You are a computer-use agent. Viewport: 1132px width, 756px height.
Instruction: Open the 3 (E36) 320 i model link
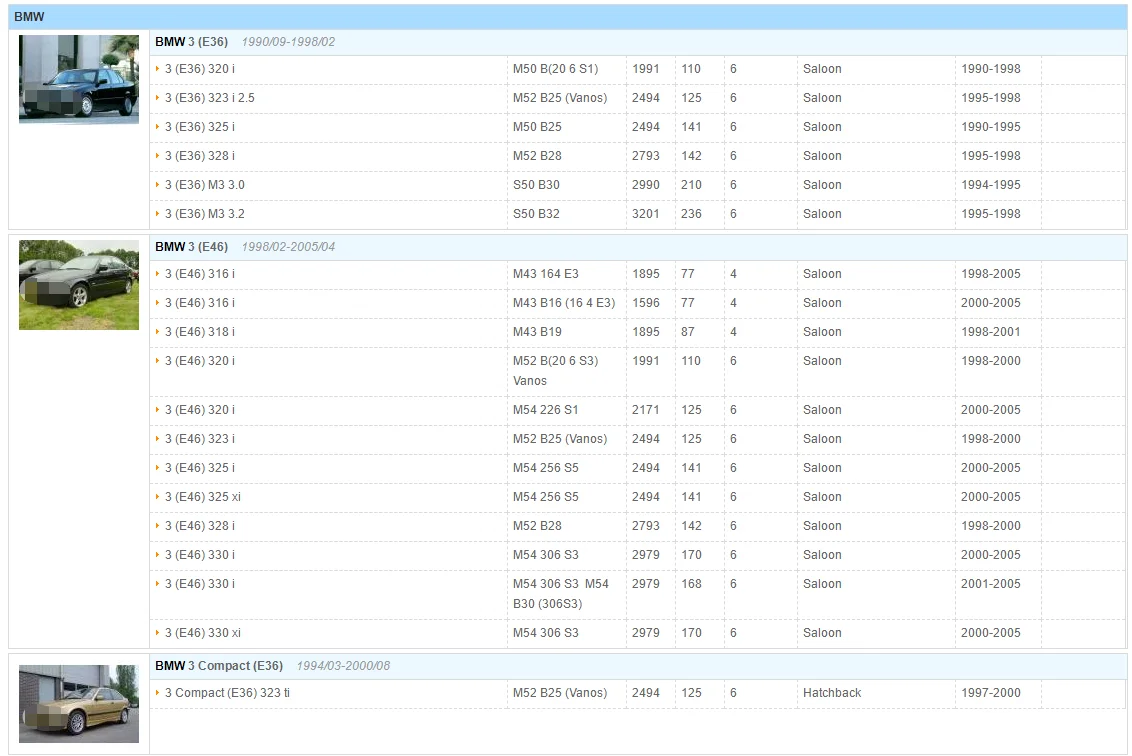pos(200,69)
